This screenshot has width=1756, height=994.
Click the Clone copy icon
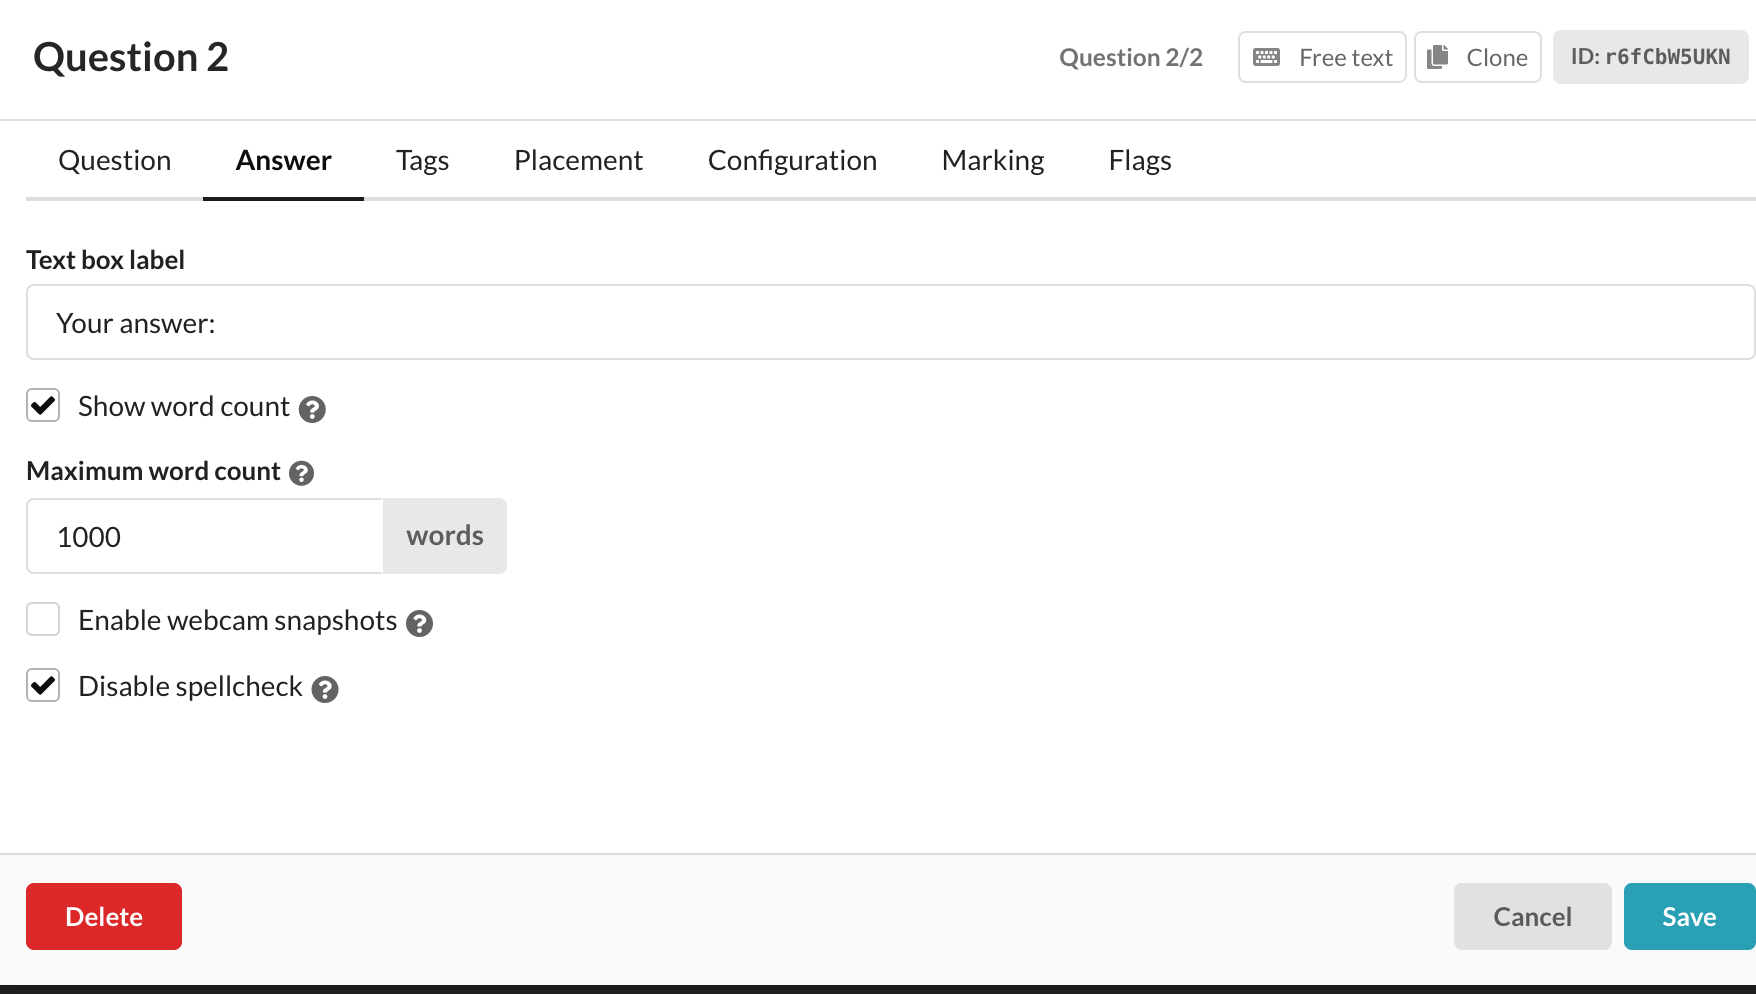point(1437,57)
